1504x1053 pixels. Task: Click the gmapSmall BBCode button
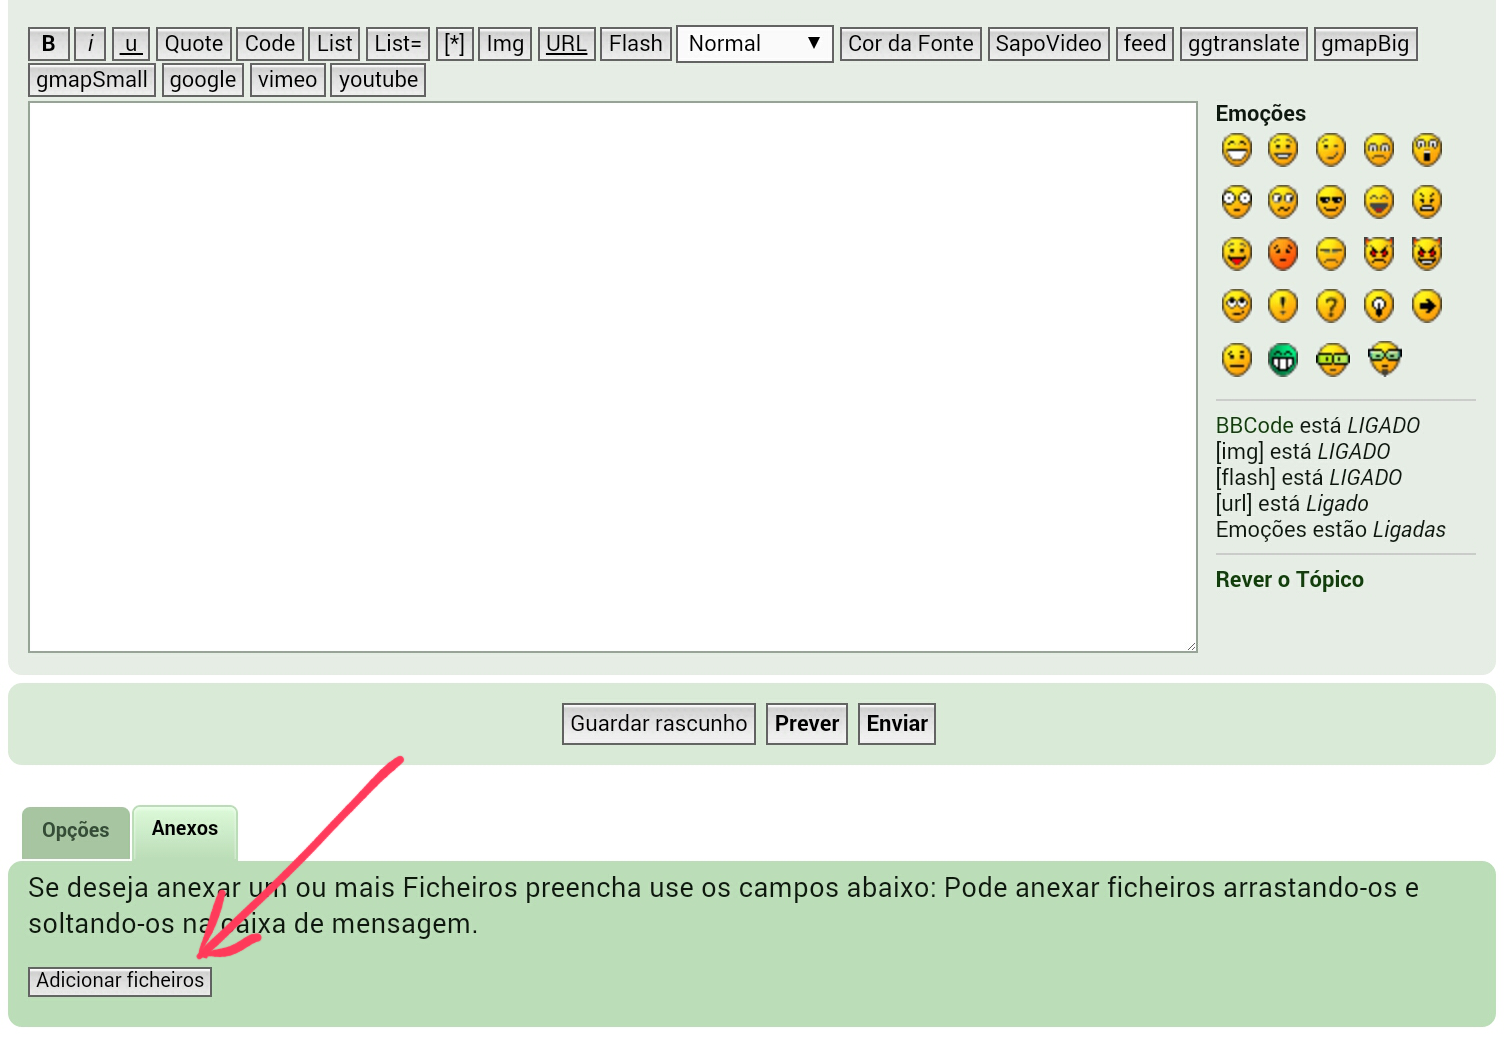tap(92, 80)
